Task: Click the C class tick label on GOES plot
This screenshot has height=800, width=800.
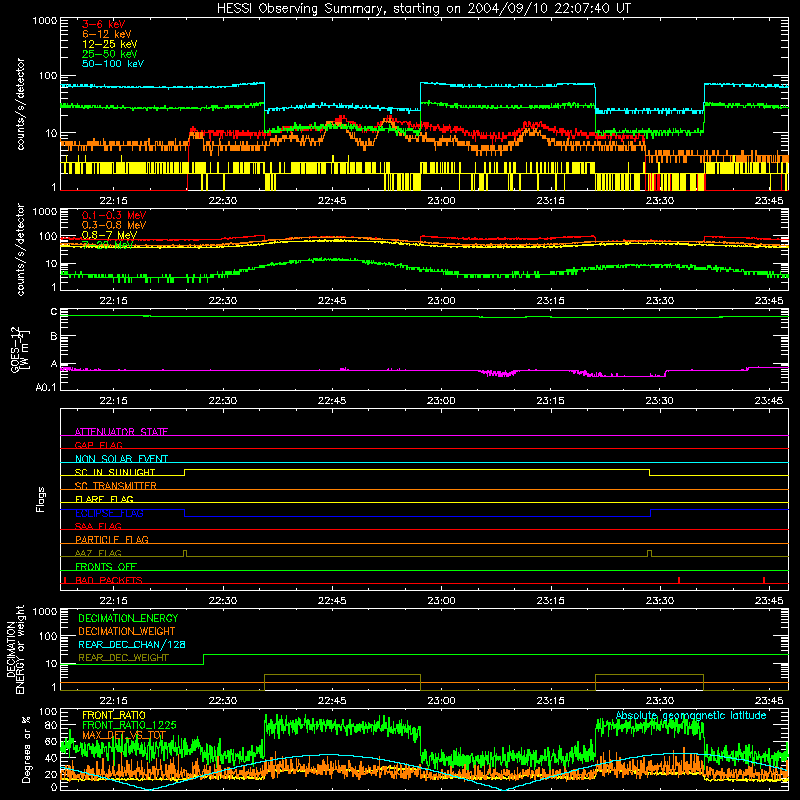Action: [54, 312]
